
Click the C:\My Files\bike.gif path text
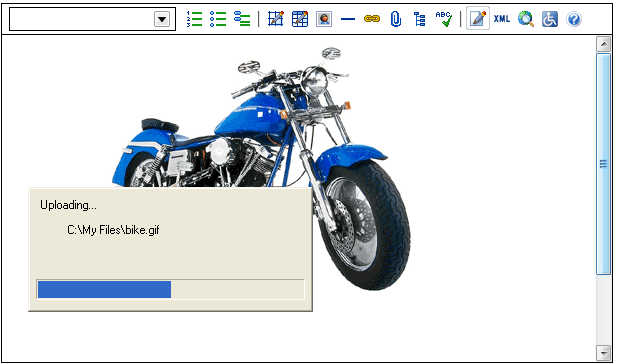[113, 230]
